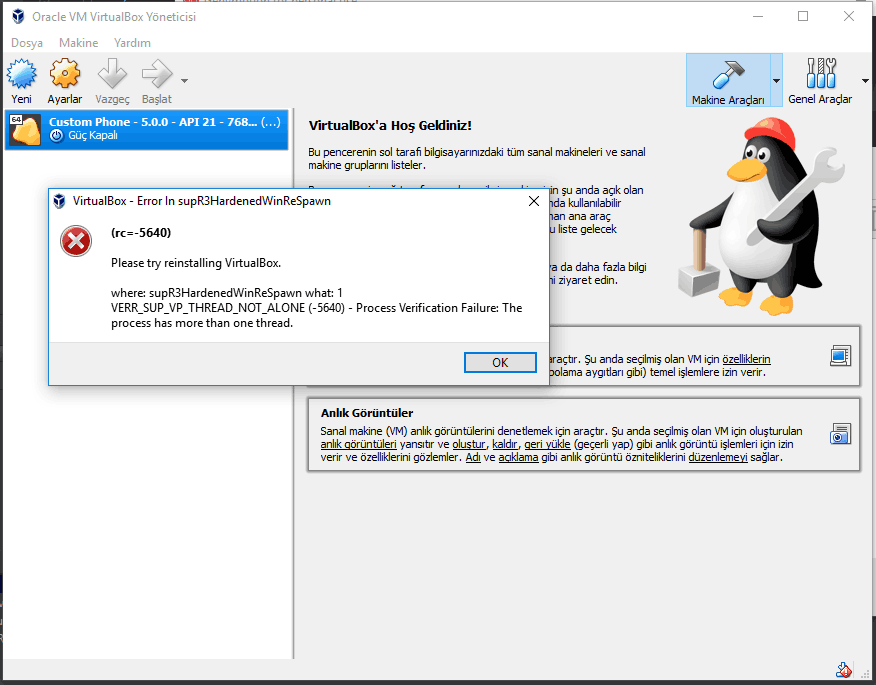Click the red error icon in dialog
The height and width of the screenshot is (685, 876).
pos(76,241)
